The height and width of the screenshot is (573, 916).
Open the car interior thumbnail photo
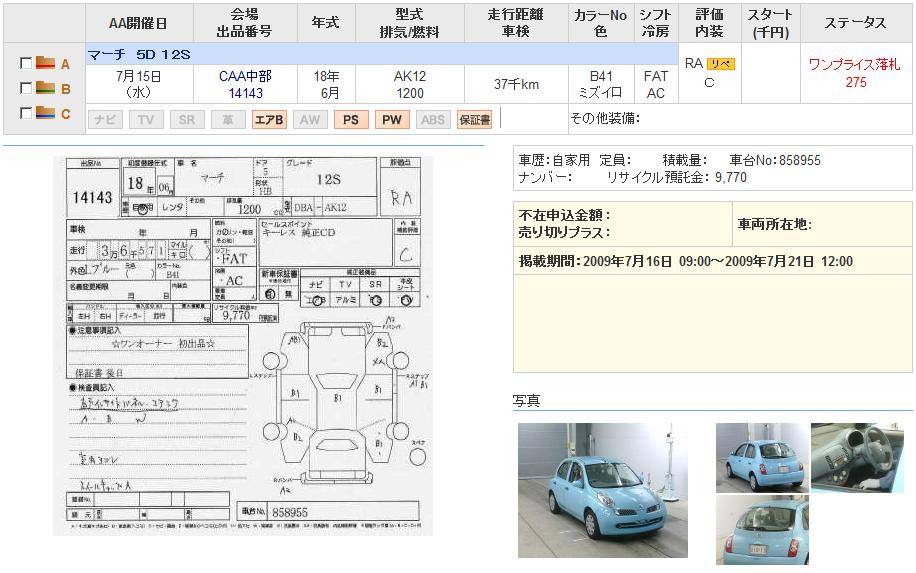857,457
